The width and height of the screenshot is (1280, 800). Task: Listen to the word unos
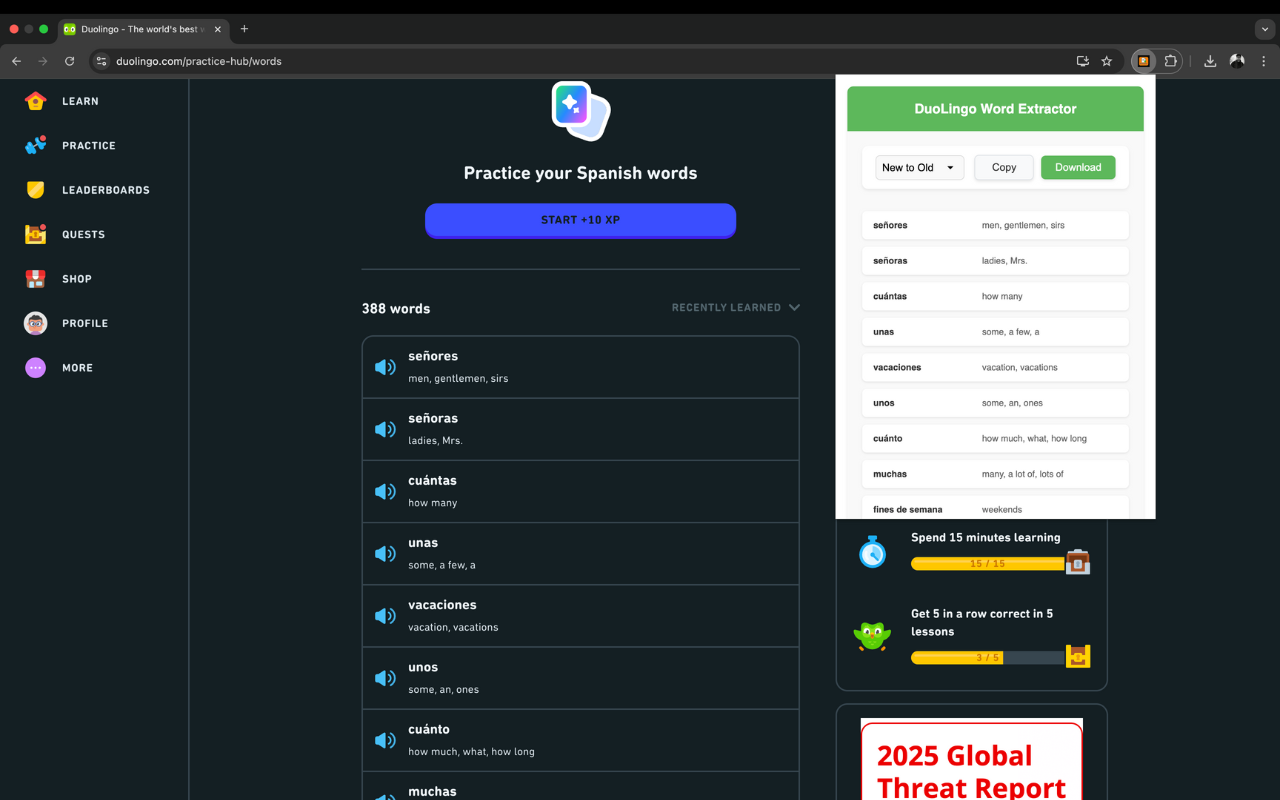[385, 678]
